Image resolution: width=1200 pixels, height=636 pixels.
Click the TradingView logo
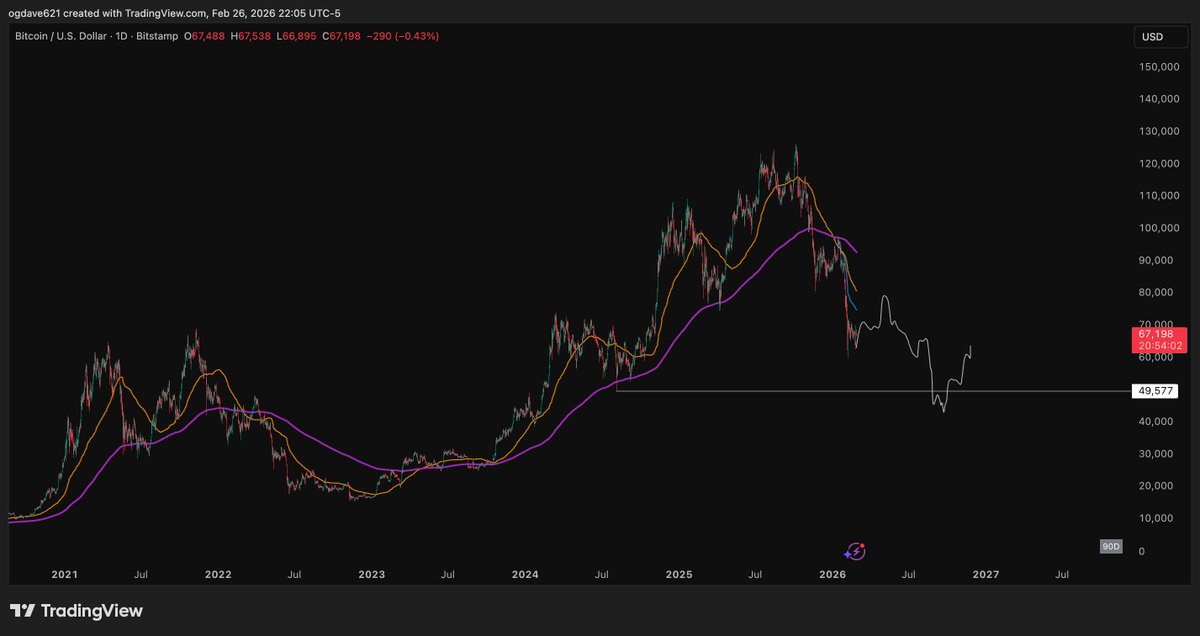[76, 610]
